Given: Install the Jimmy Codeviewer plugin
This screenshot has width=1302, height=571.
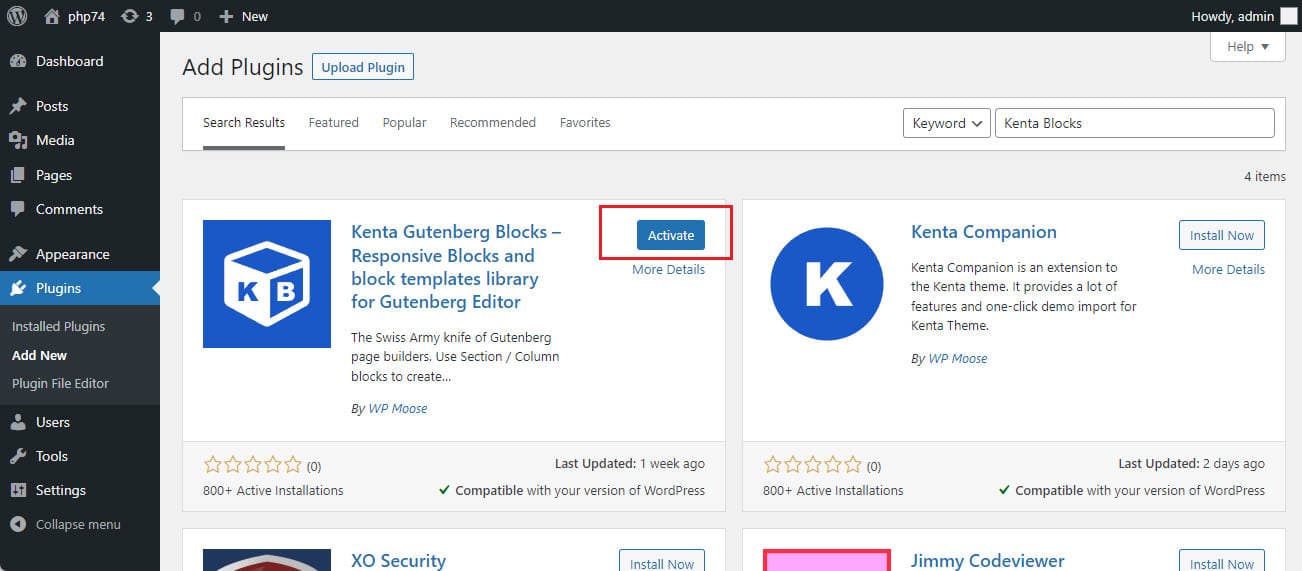Looking at the screenshot, I should (x=1222, y=563).
